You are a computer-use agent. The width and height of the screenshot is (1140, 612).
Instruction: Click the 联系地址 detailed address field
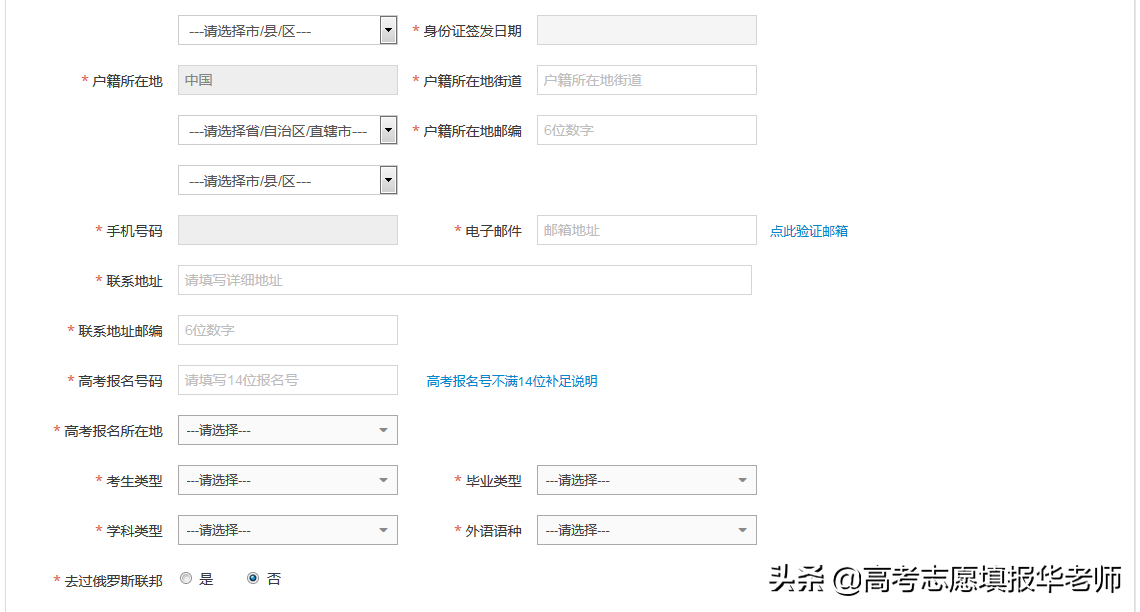click(463, 279)
